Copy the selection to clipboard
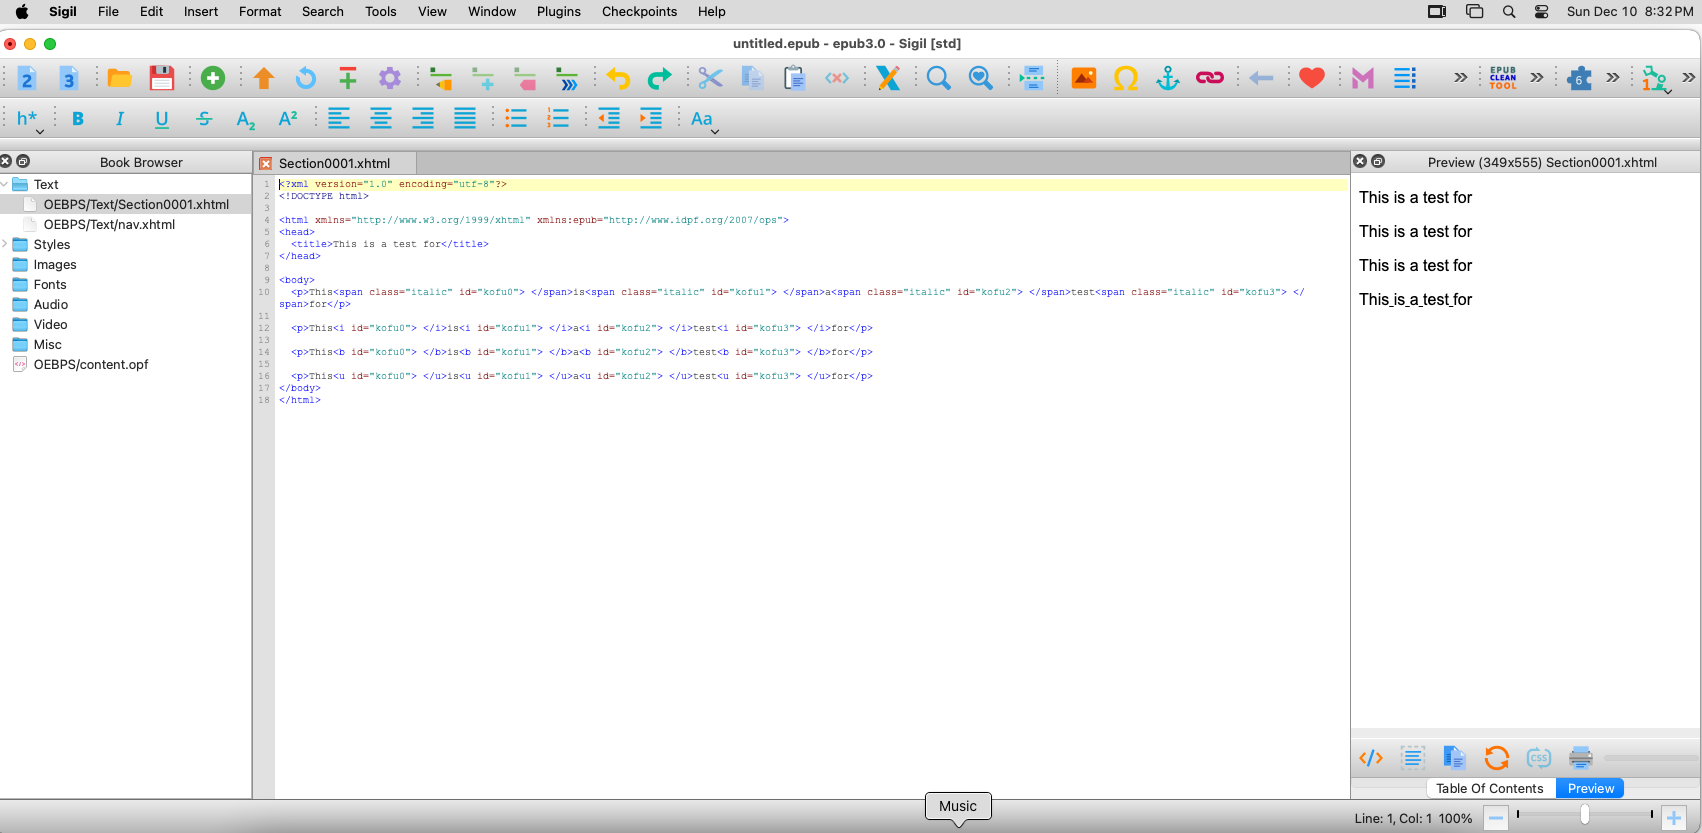This screenshot has height=833, width=1702. 753,78
